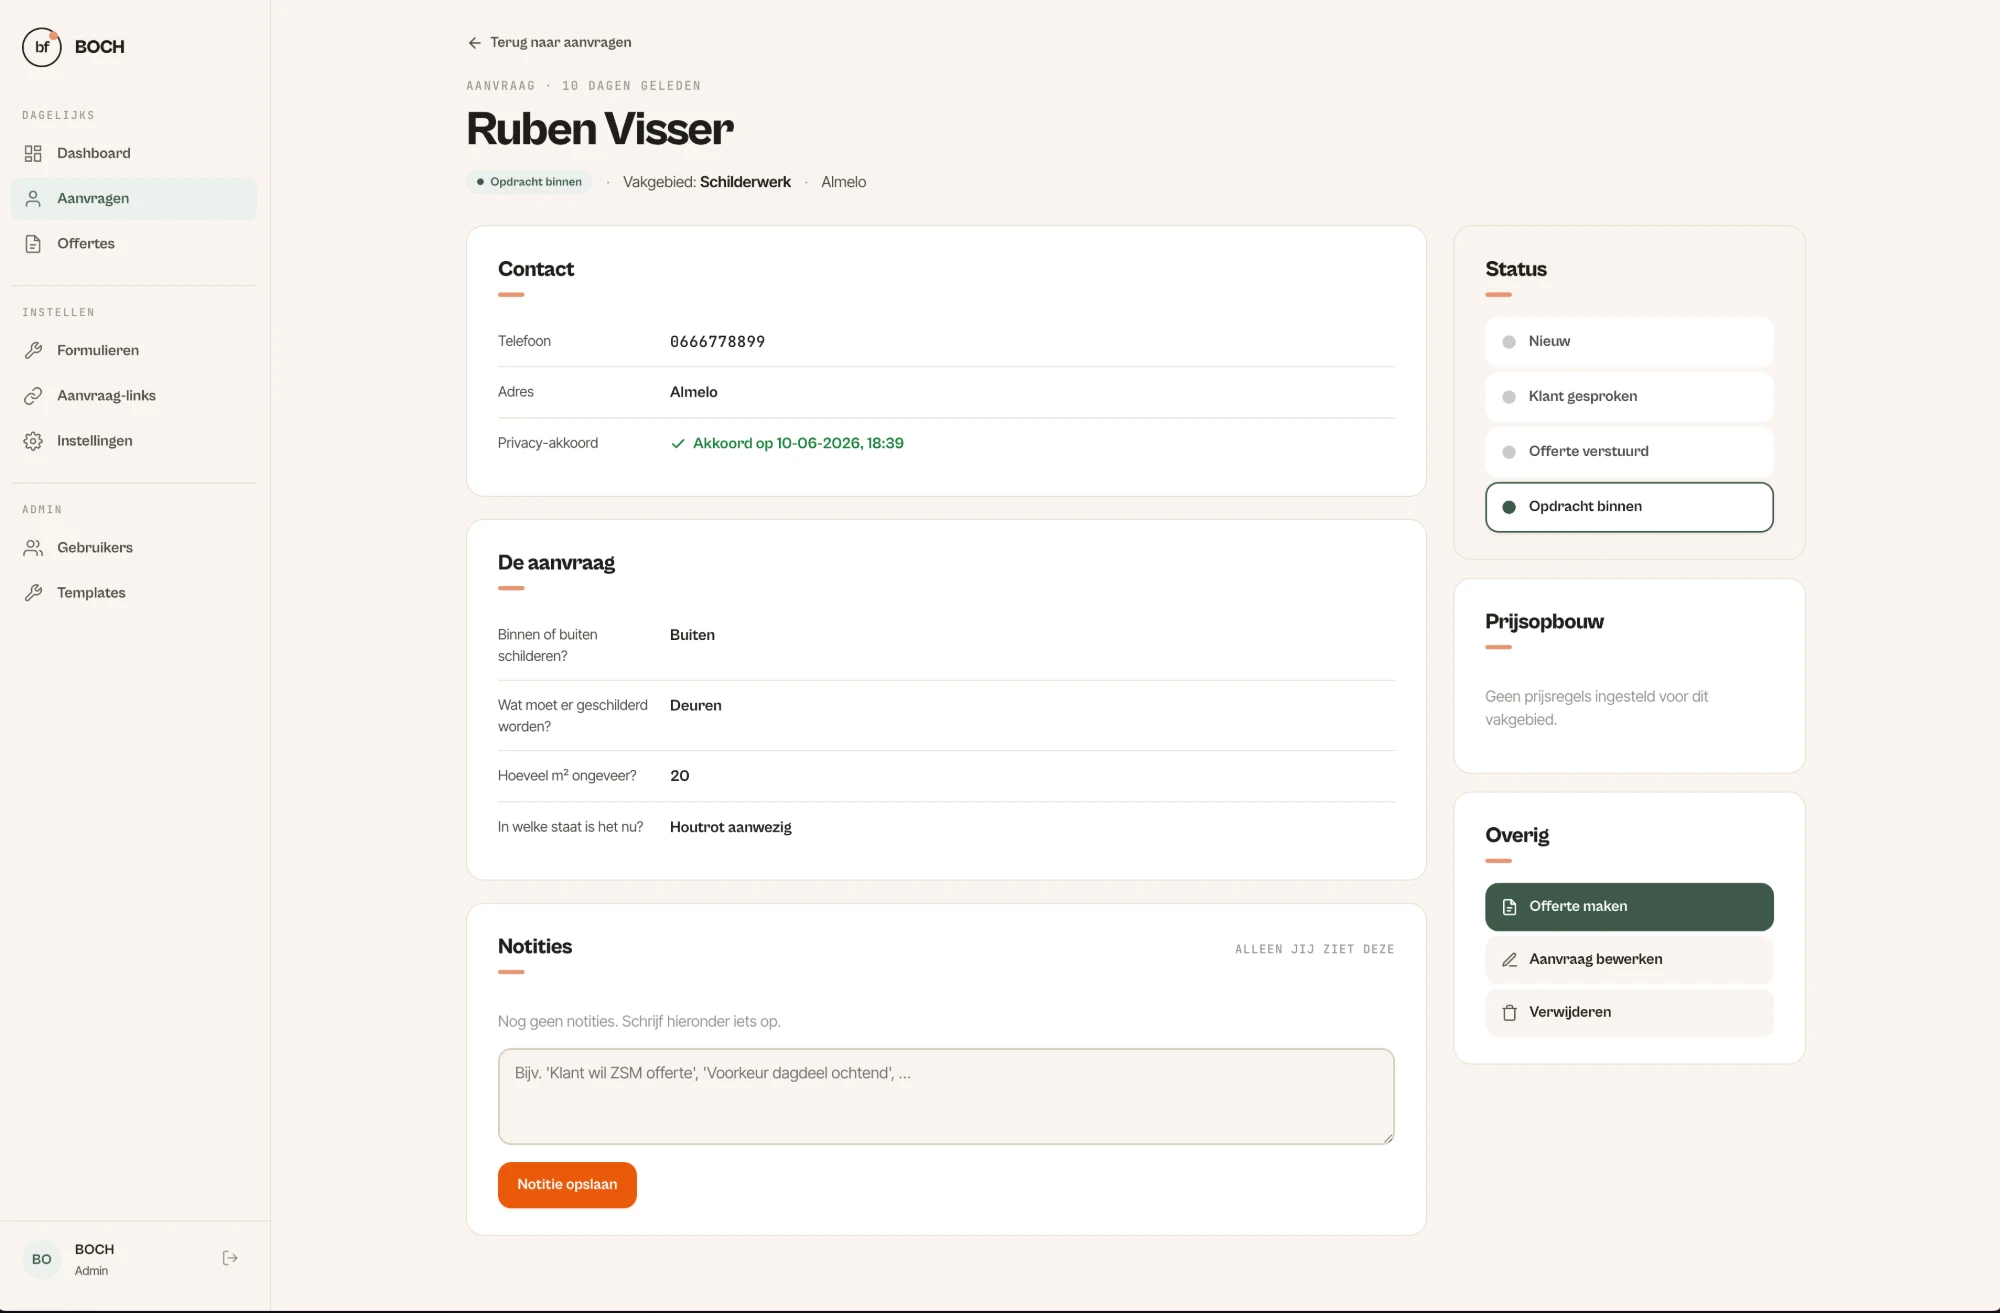Click the Buiten answer value

click(x=692, y=635)
